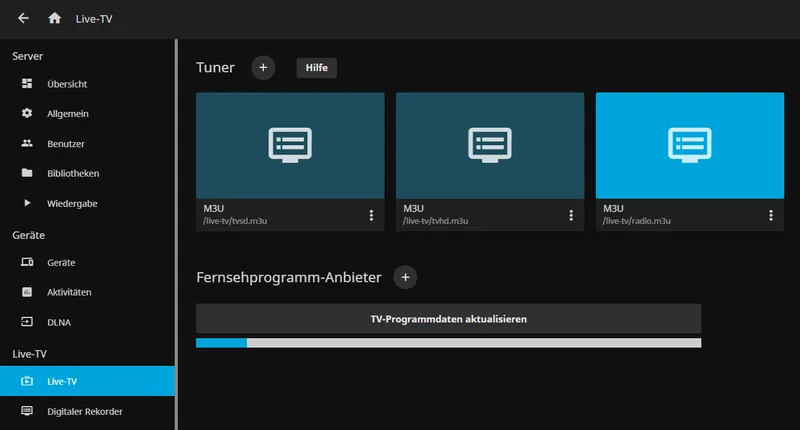Click the /live-tv/tvsd.m3u path text

click(235, 221)
